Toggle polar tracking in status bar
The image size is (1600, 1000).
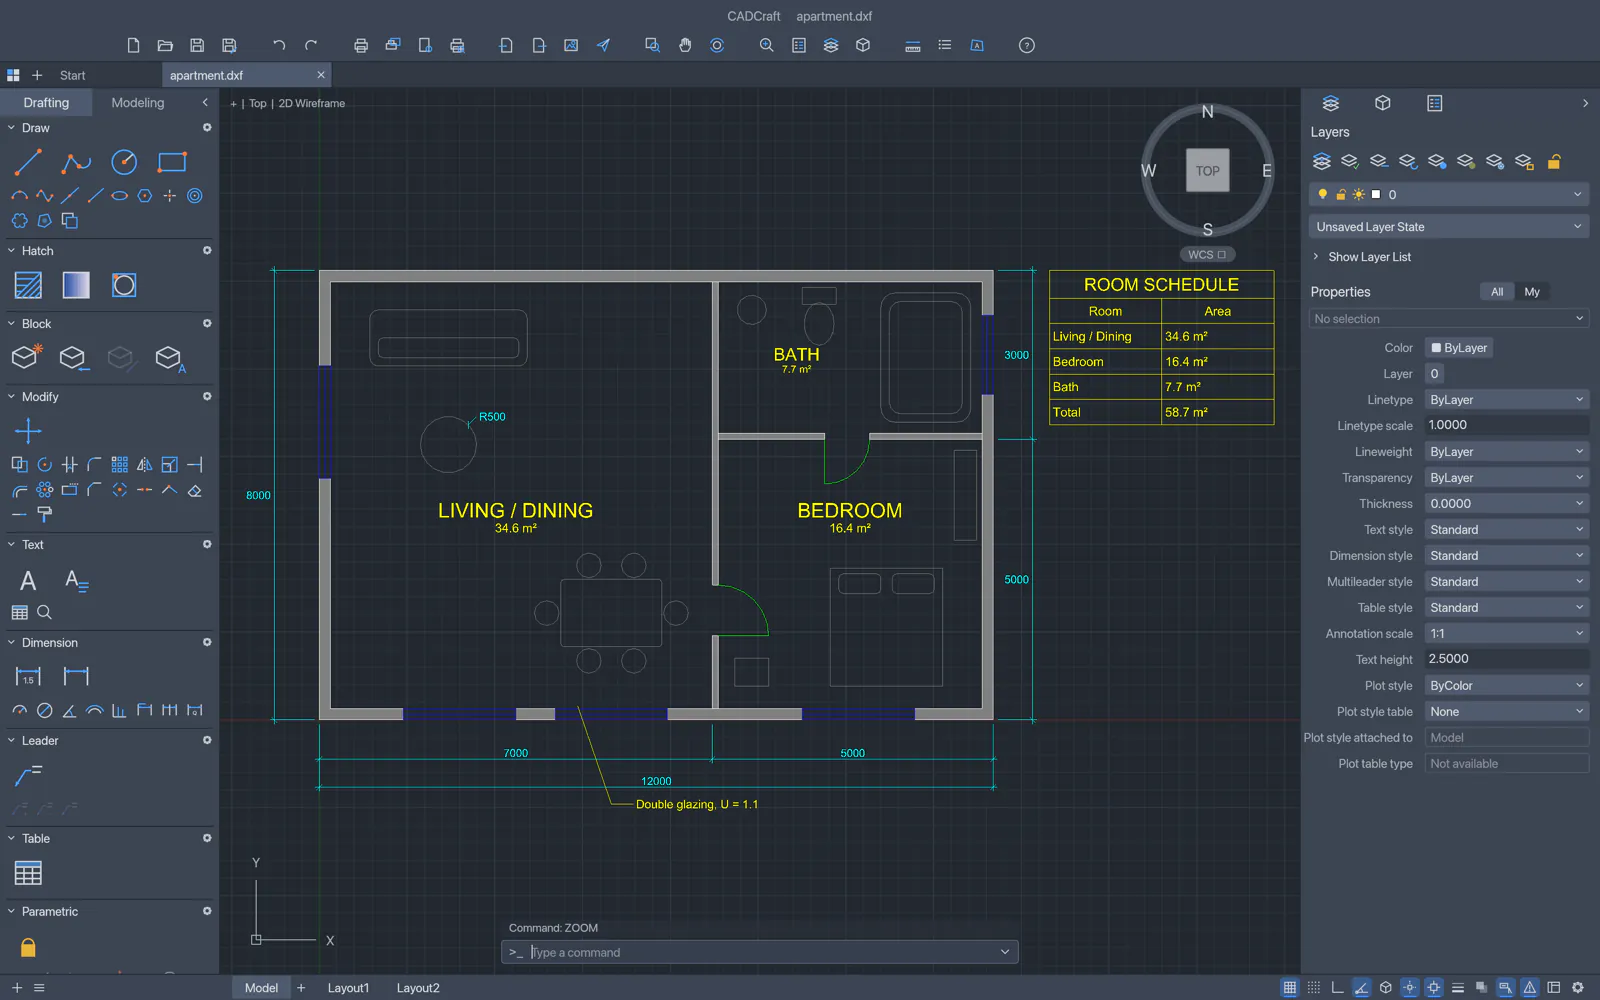pos(1361,988)
